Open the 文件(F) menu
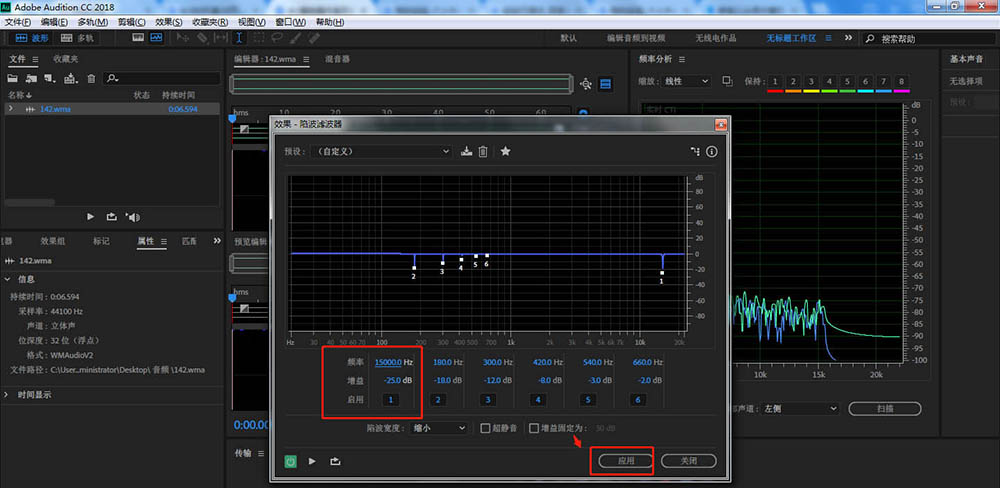The image size is (1000, 488). 18,22
